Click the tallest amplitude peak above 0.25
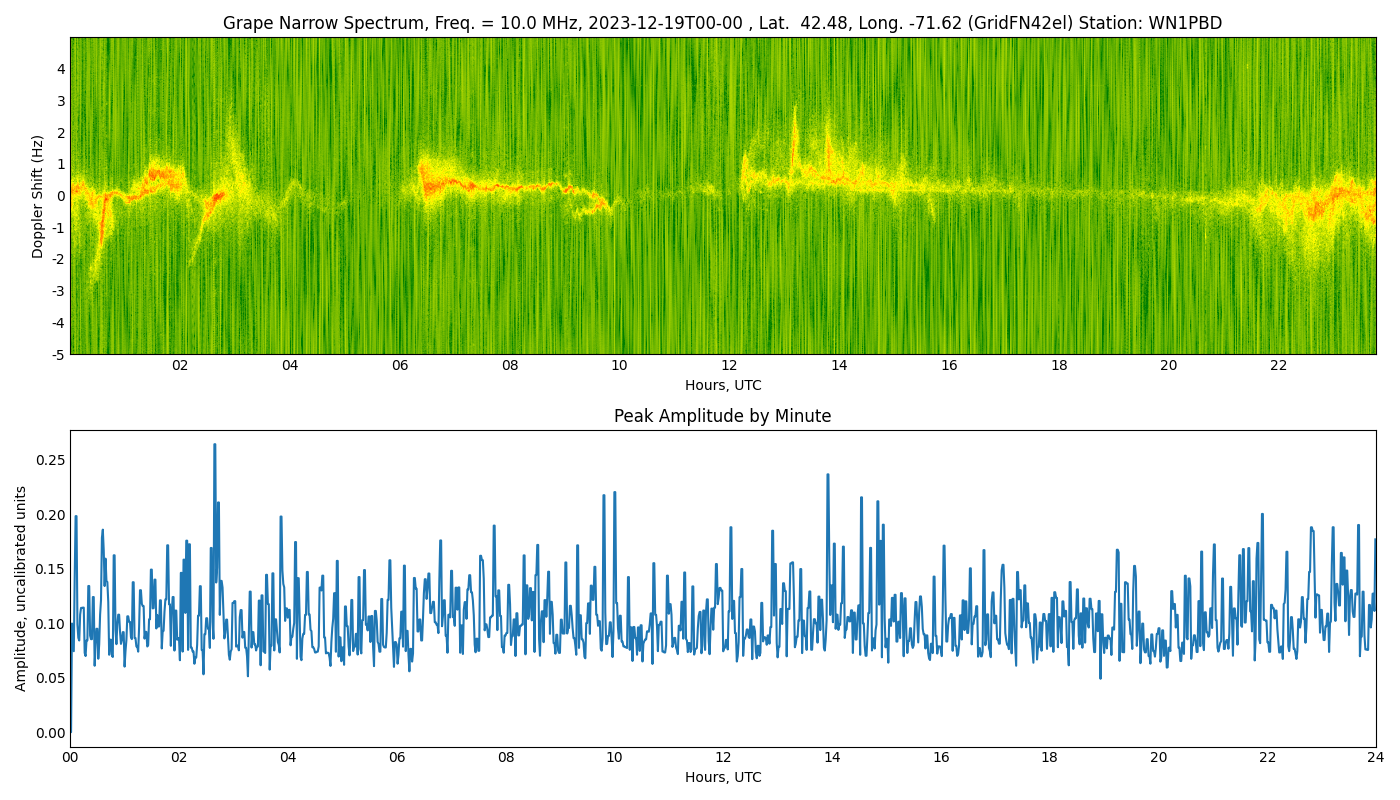 coord(214,446)
